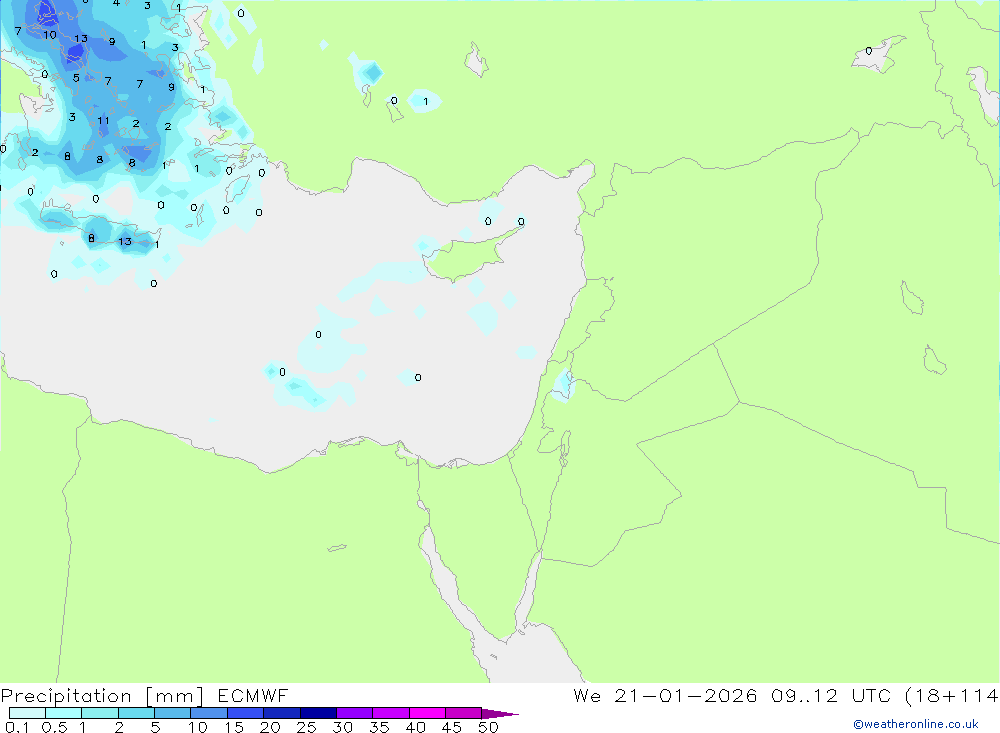The height and width of the screenshot is (733, 1000).
Task: Select the 25–30 mm navy legend swatch
Action: pos(318,713)
